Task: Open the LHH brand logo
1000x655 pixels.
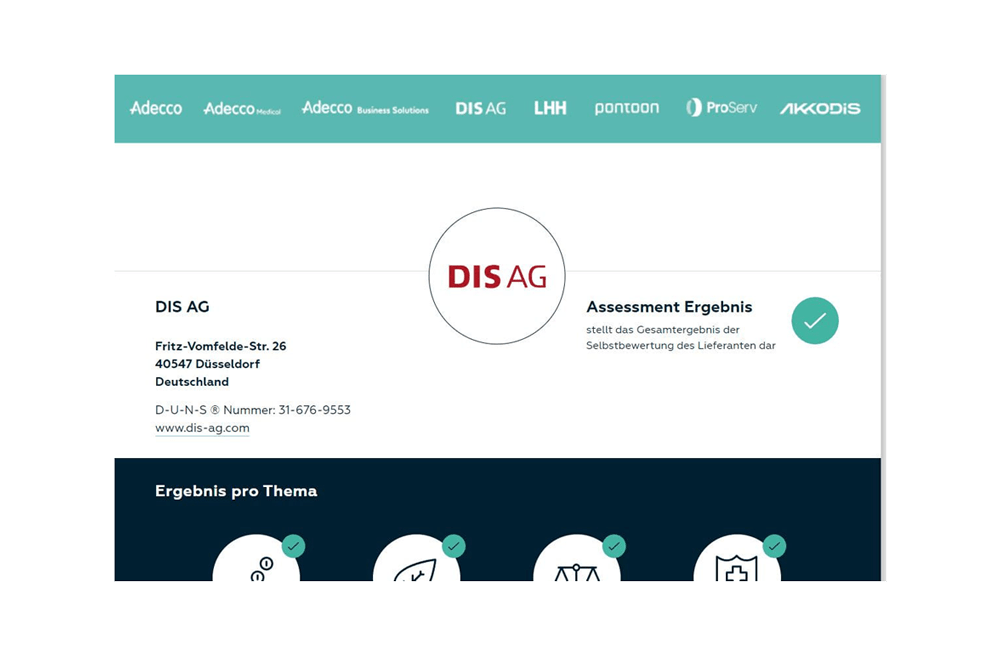Action: [x=550, y=108]
